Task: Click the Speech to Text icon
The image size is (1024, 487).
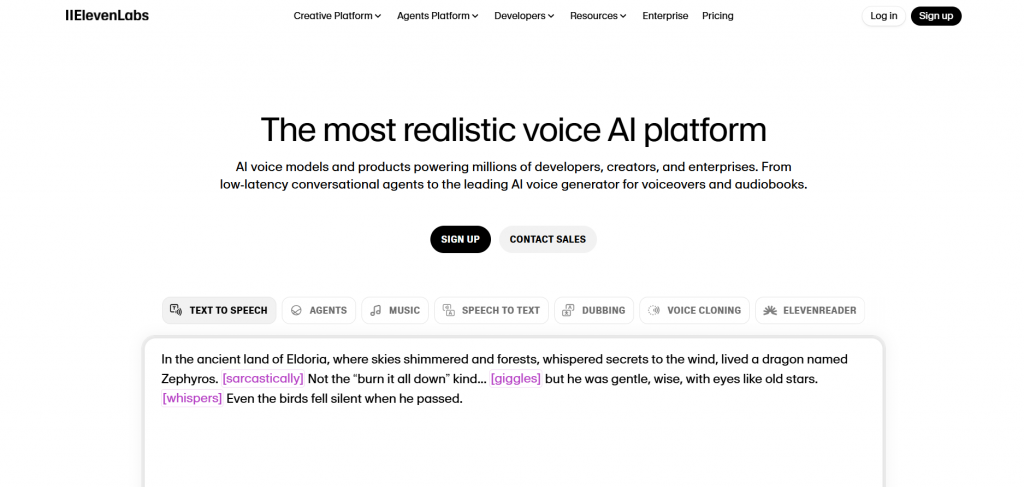Action: [449, 310]
